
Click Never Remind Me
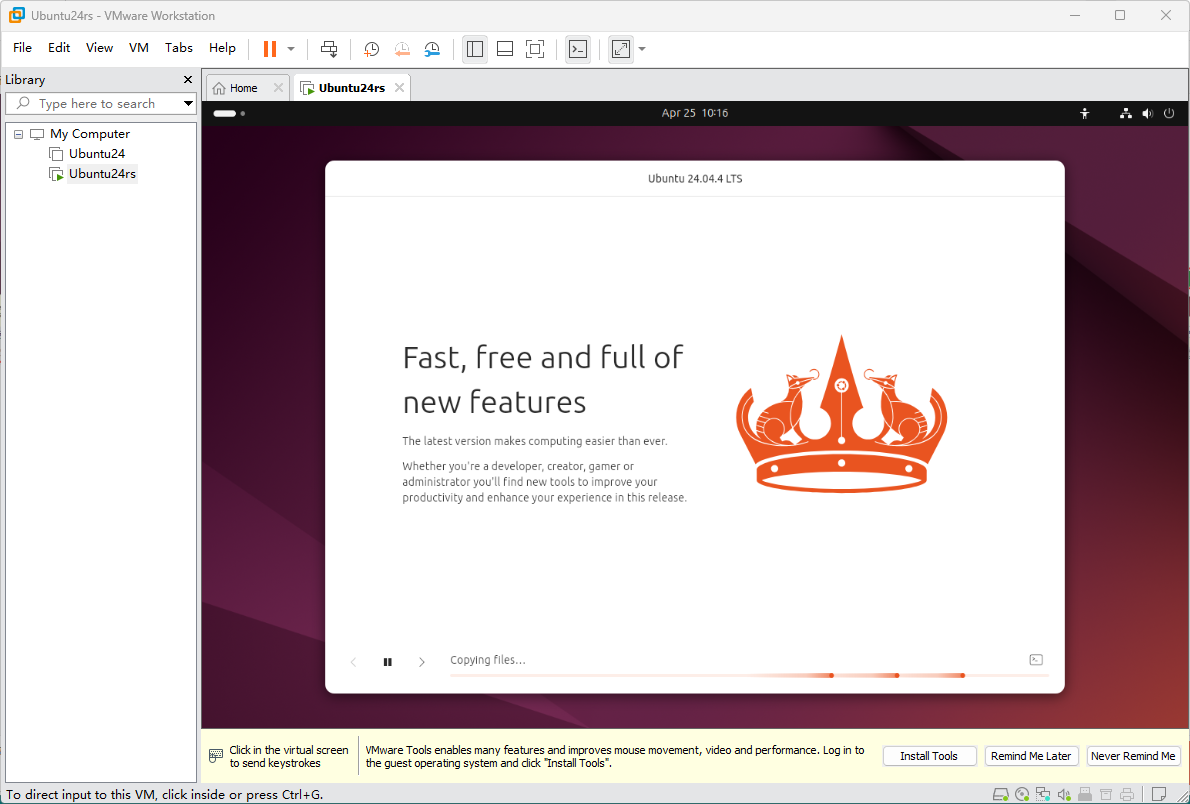point(1134,756)
